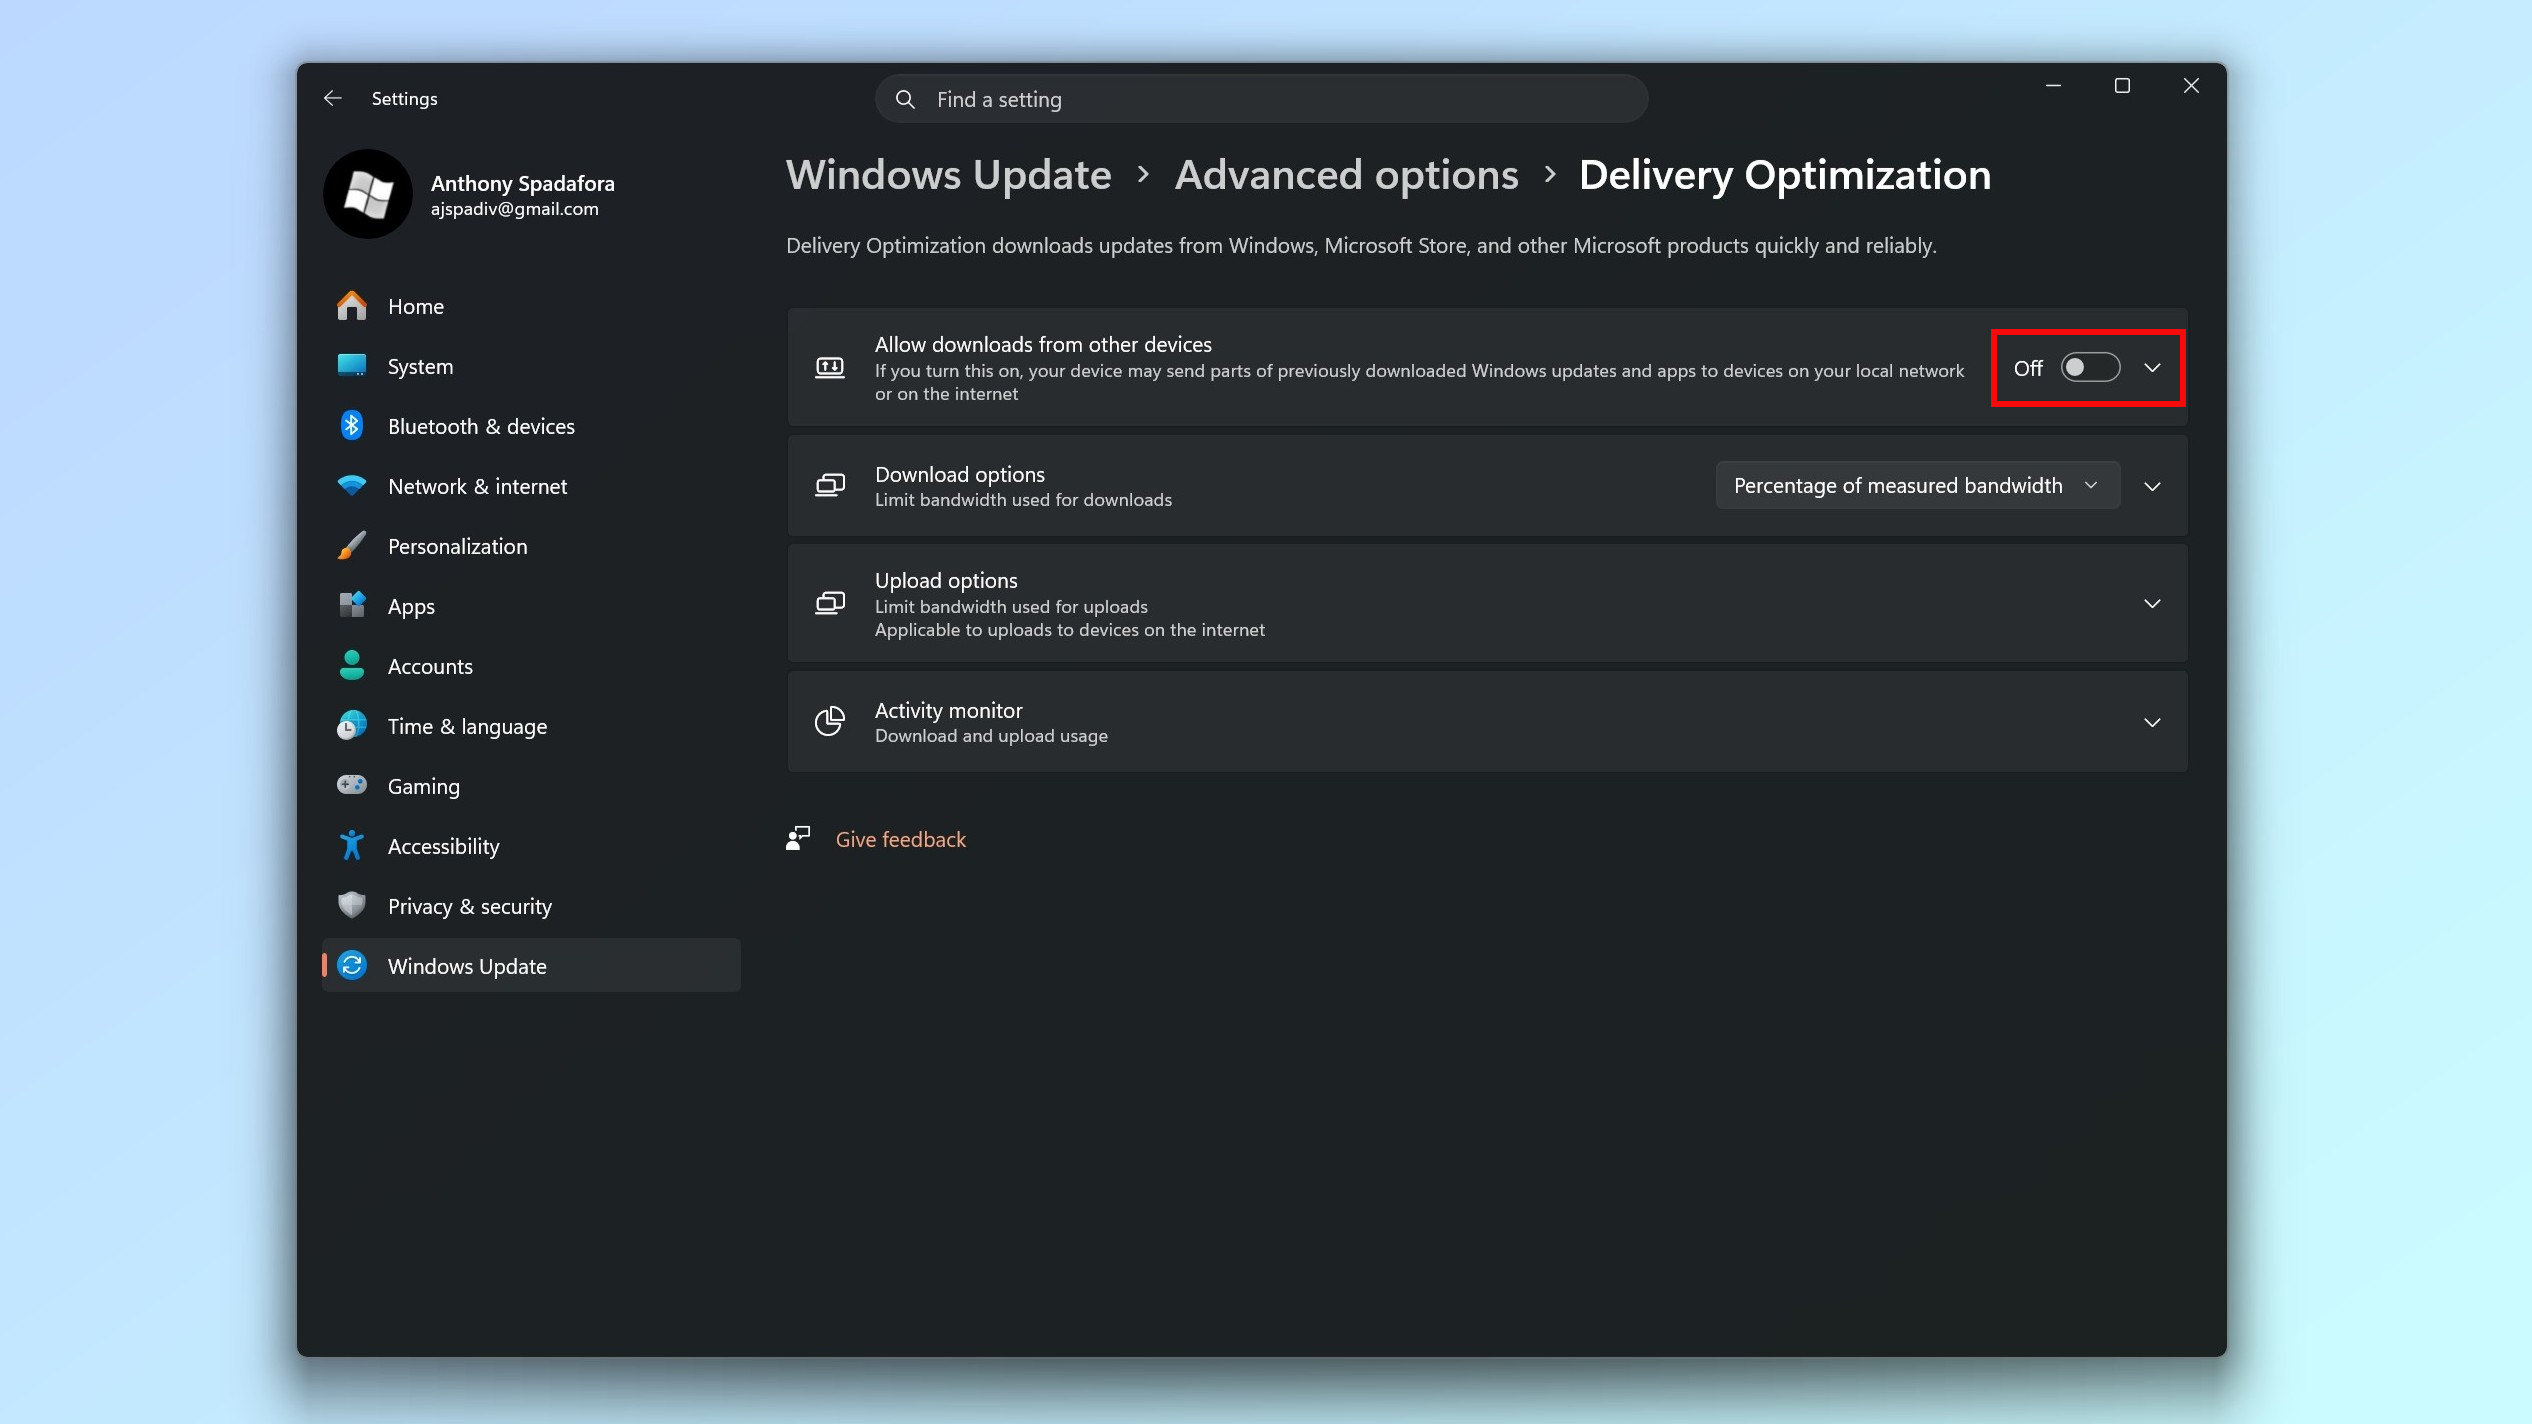Viewport: 2532px width, 1424px height.
Task: Select the Bluetooth & devices icon
Action: coord(352,425)
